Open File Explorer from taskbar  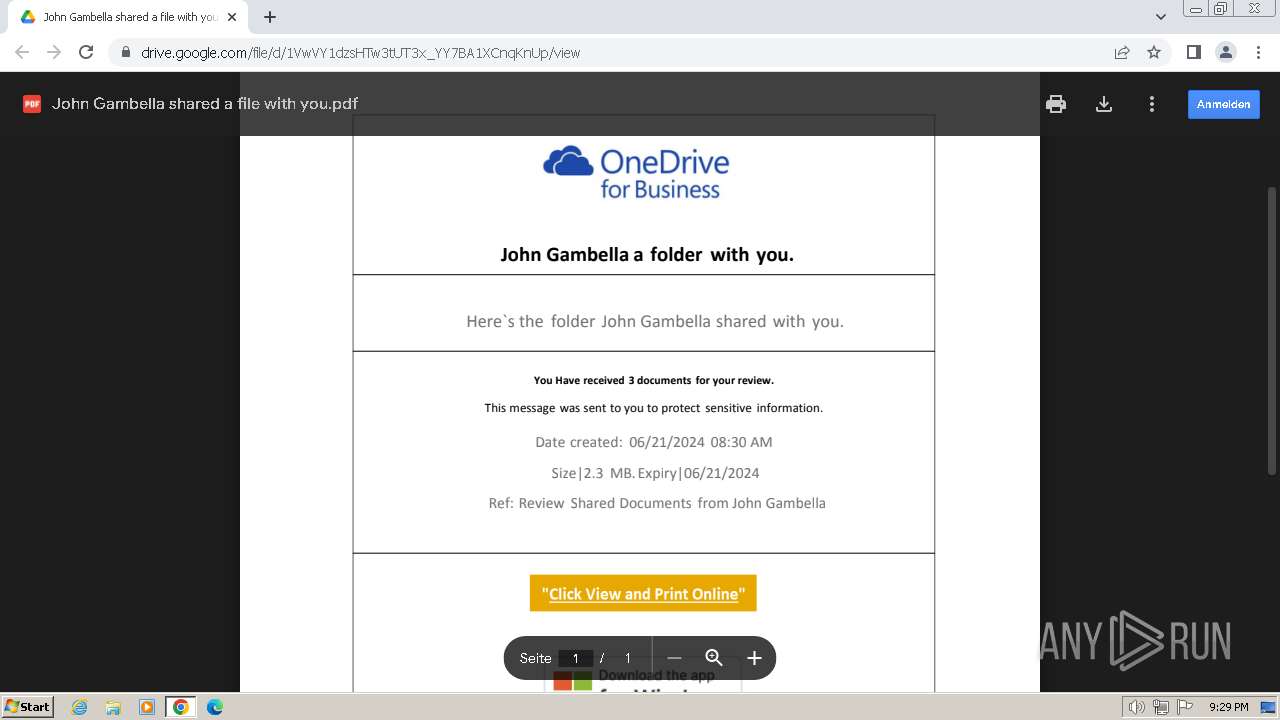pyautogui.click(x=113, y=707)
